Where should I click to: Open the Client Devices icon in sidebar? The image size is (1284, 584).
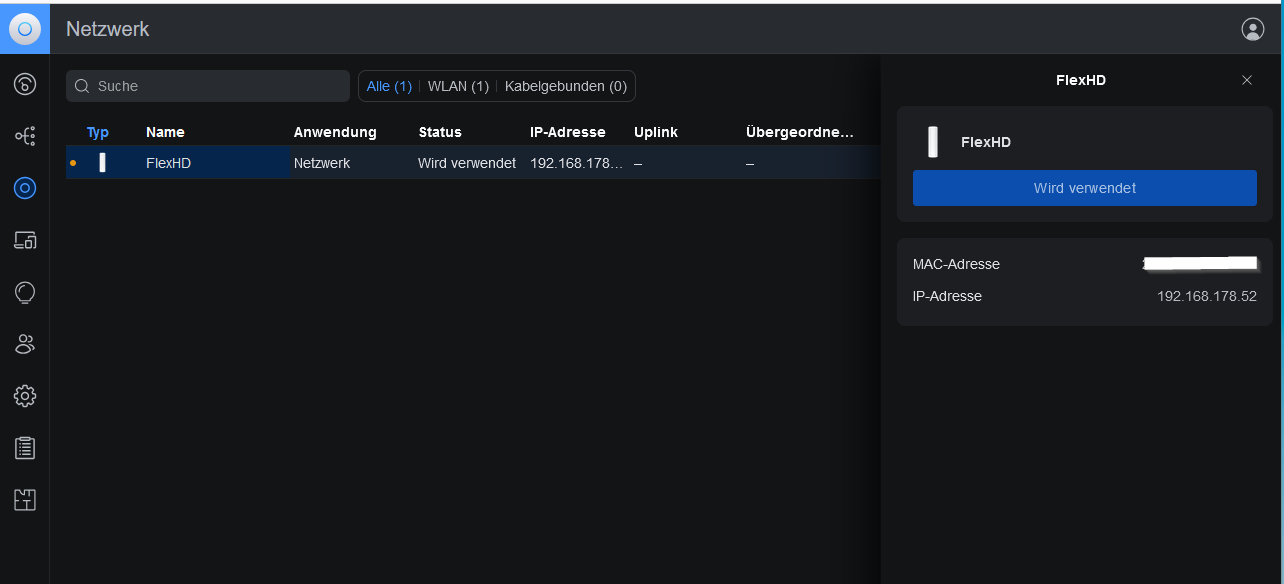point(25,240)
